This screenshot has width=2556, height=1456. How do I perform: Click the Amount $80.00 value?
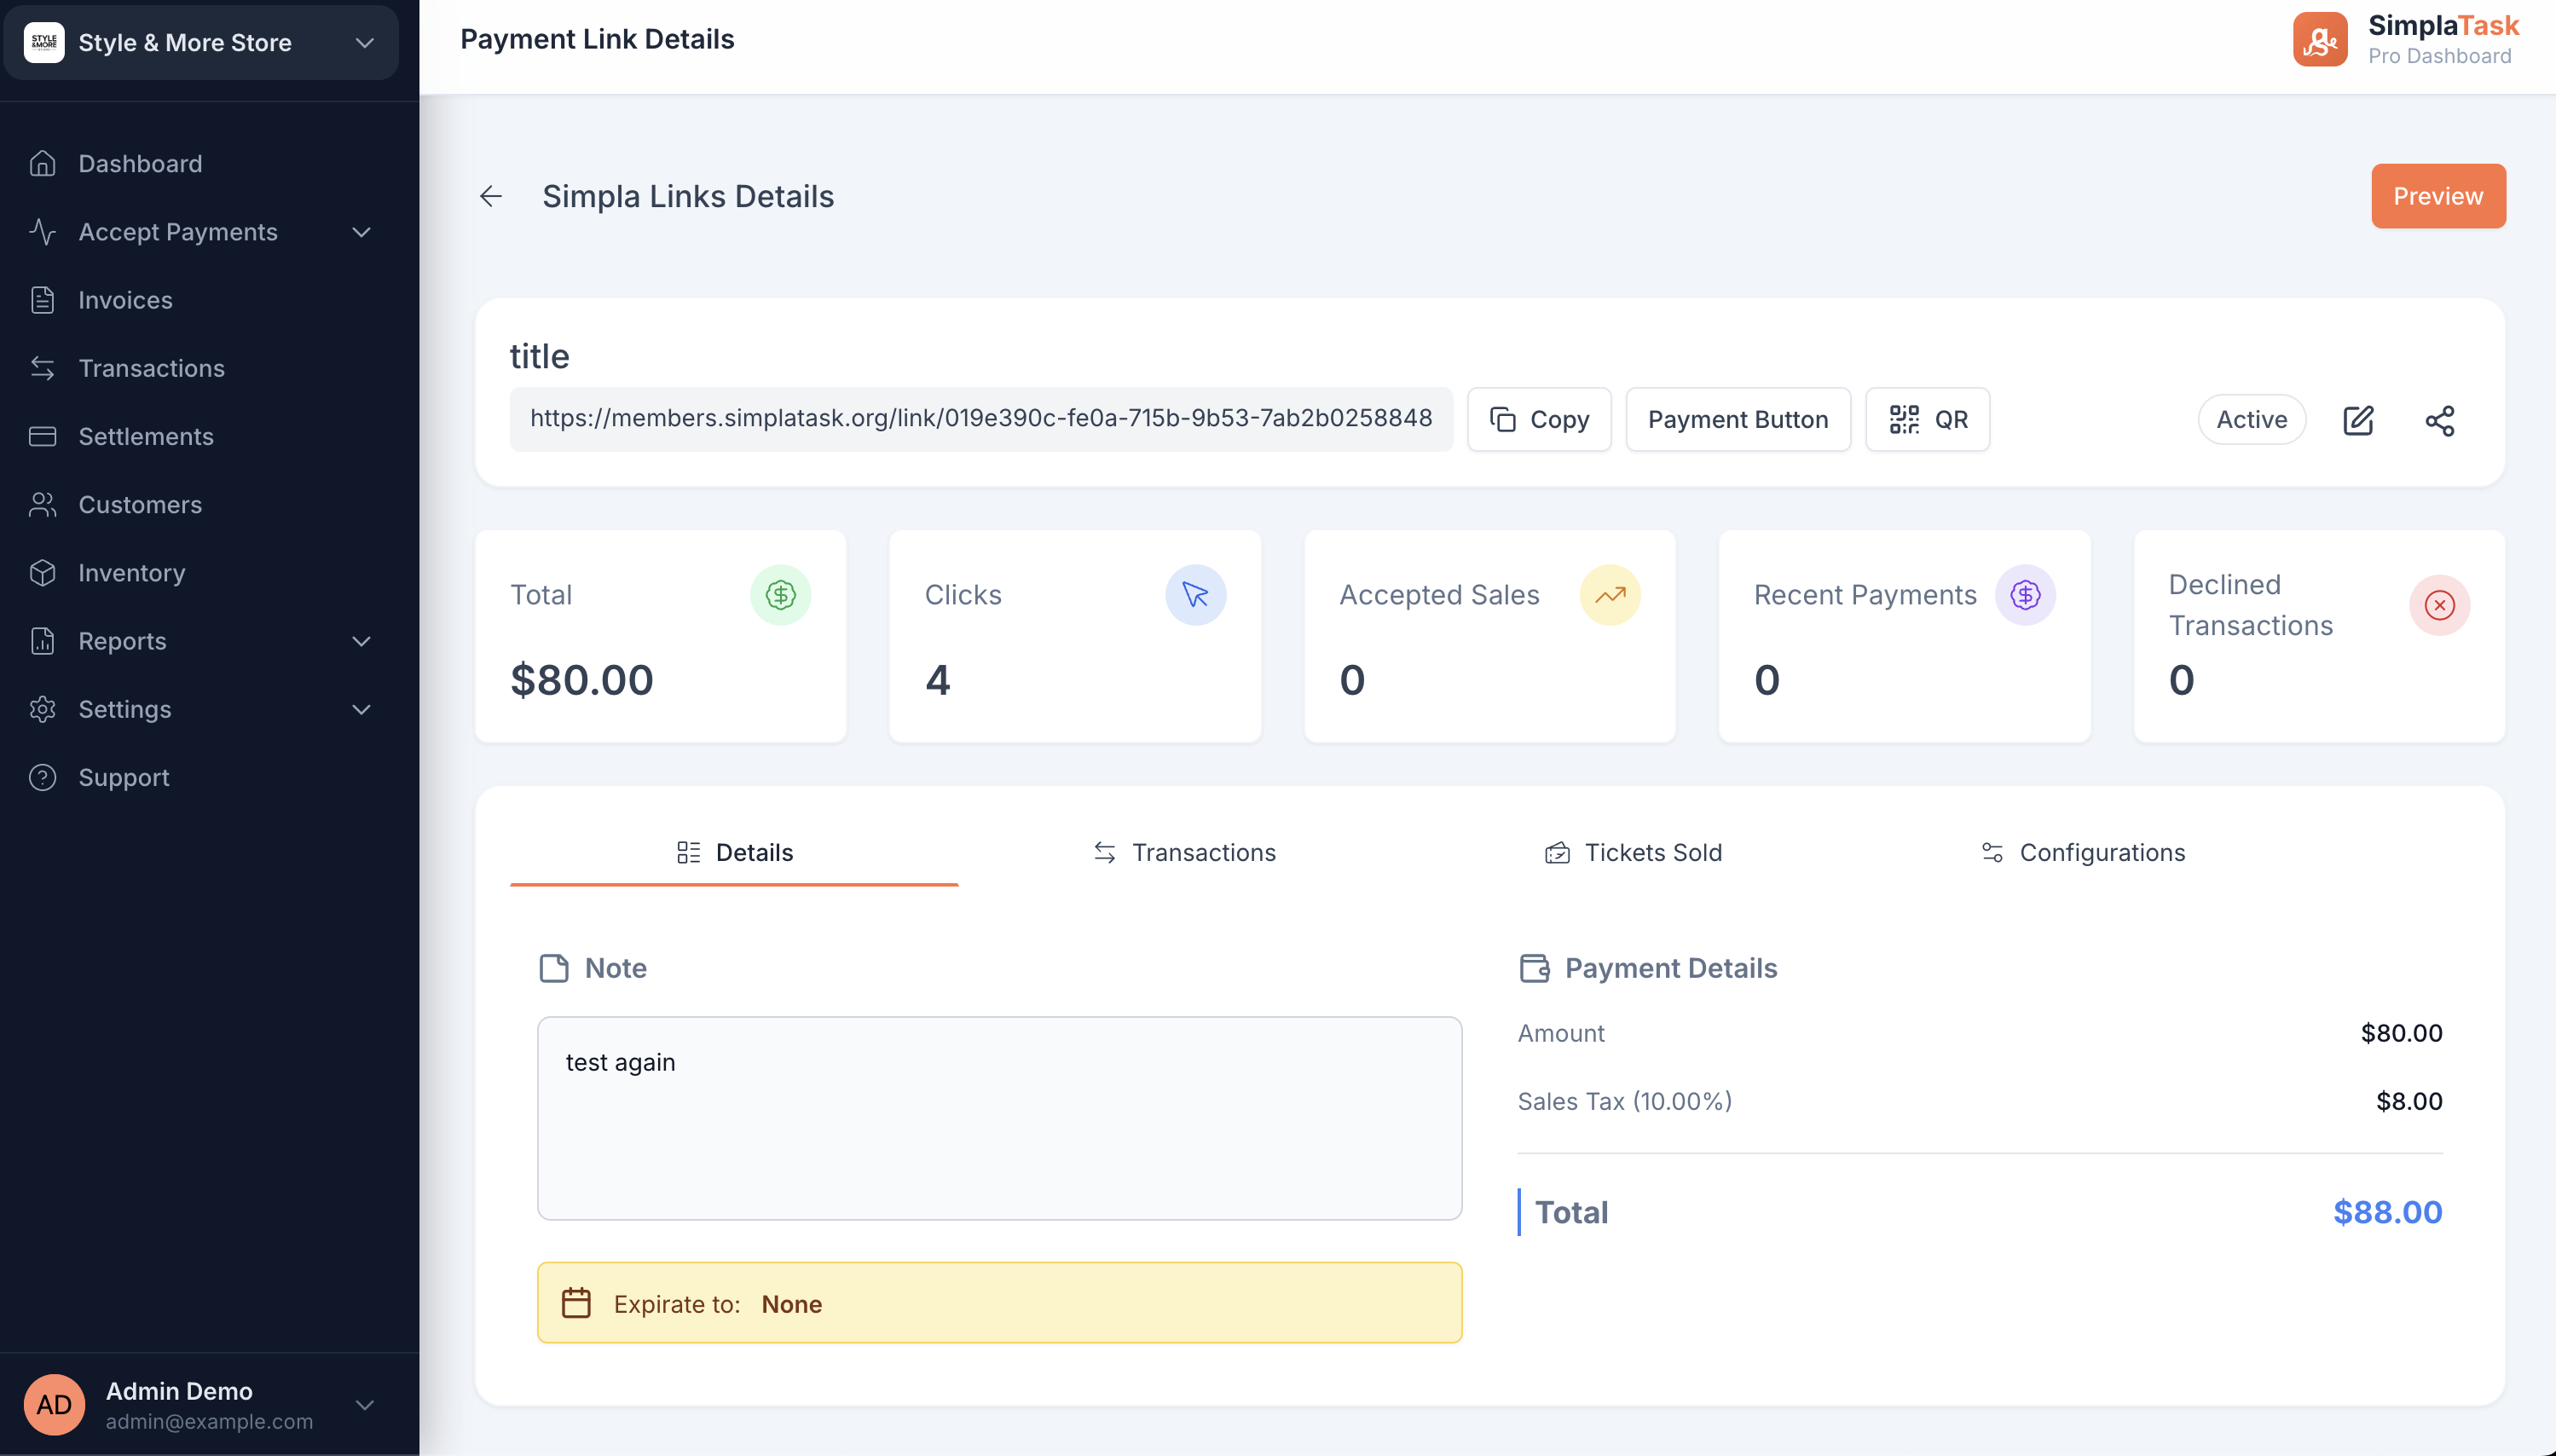point(2401,1033)
